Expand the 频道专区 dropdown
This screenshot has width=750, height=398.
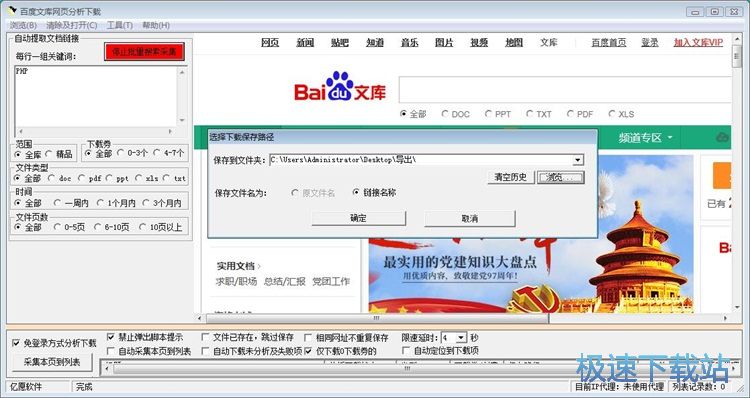tap(645, 138)
